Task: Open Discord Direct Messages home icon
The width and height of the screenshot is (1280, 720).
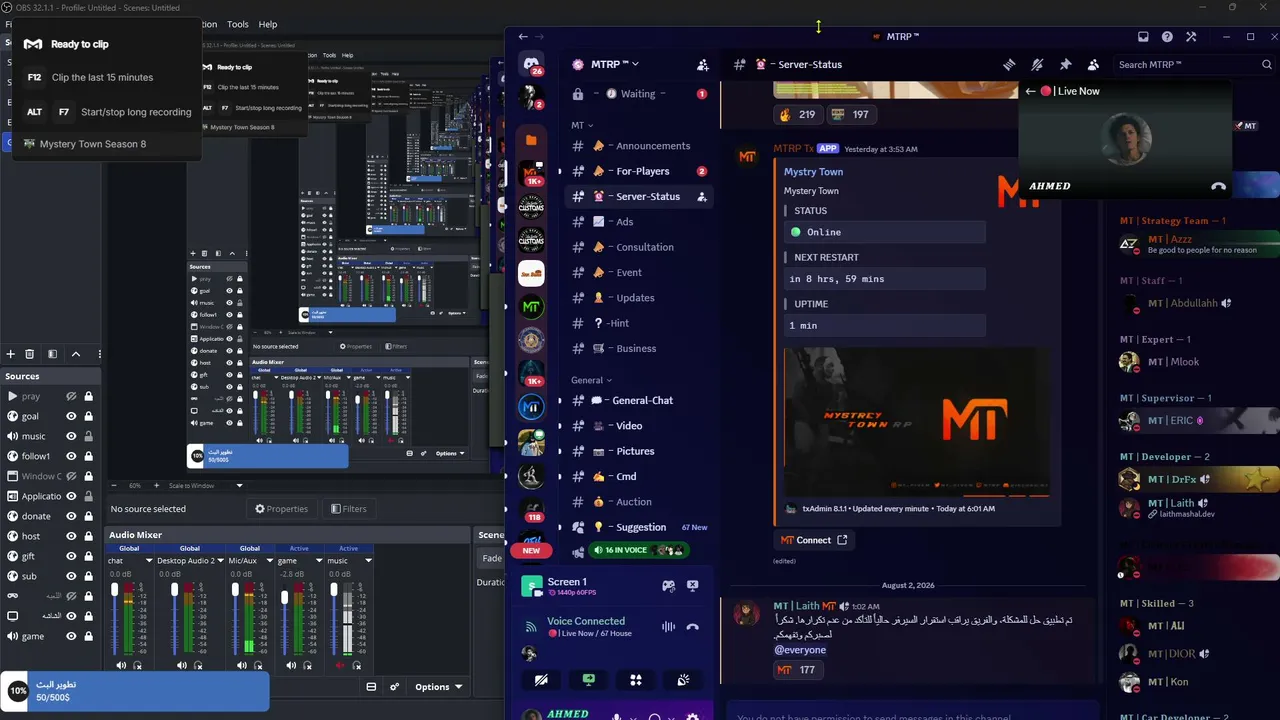Action: [532, 64]
